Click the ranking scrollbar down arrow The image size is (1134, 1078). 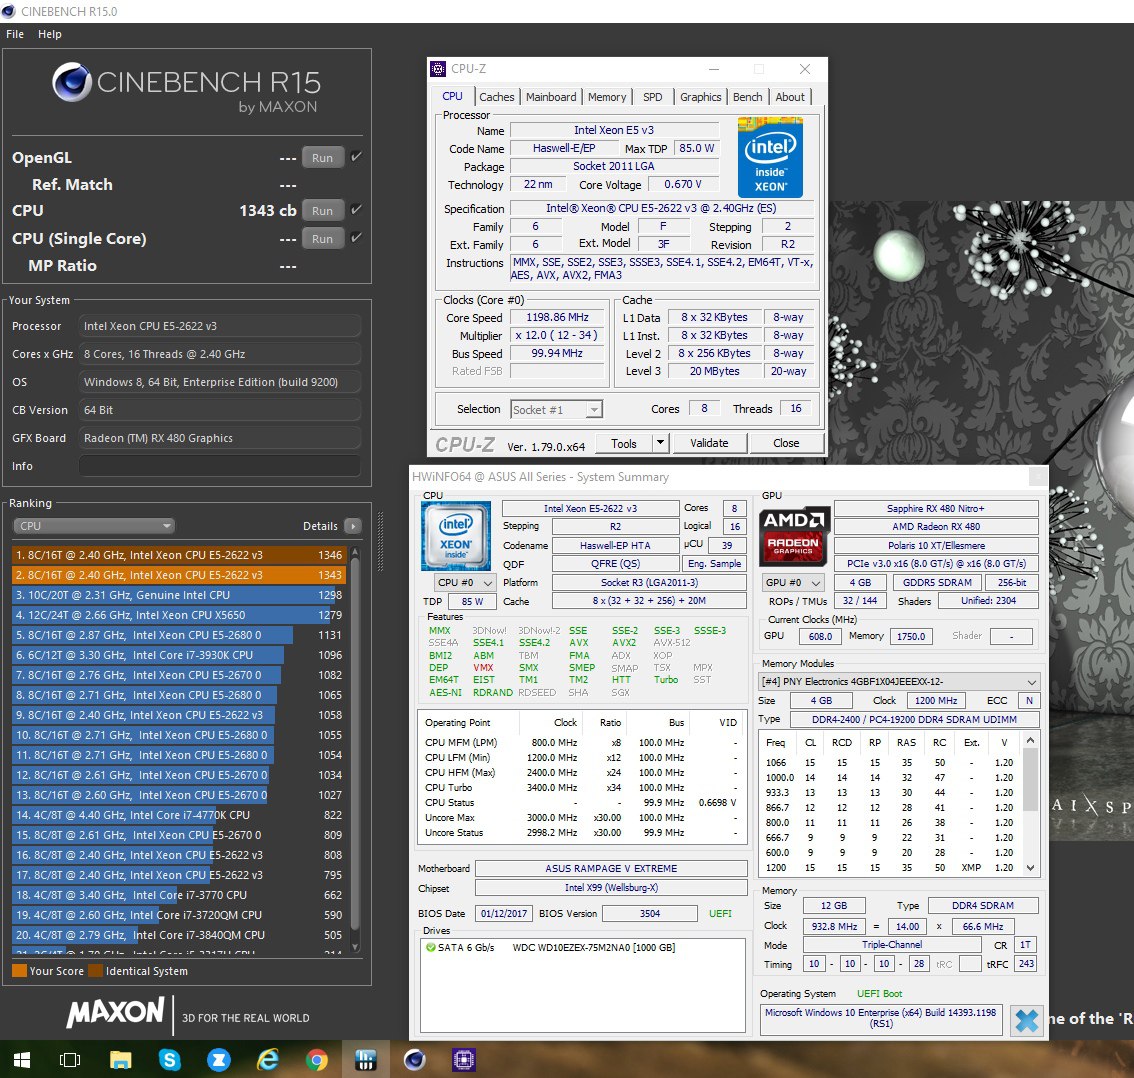pos(355,946)
